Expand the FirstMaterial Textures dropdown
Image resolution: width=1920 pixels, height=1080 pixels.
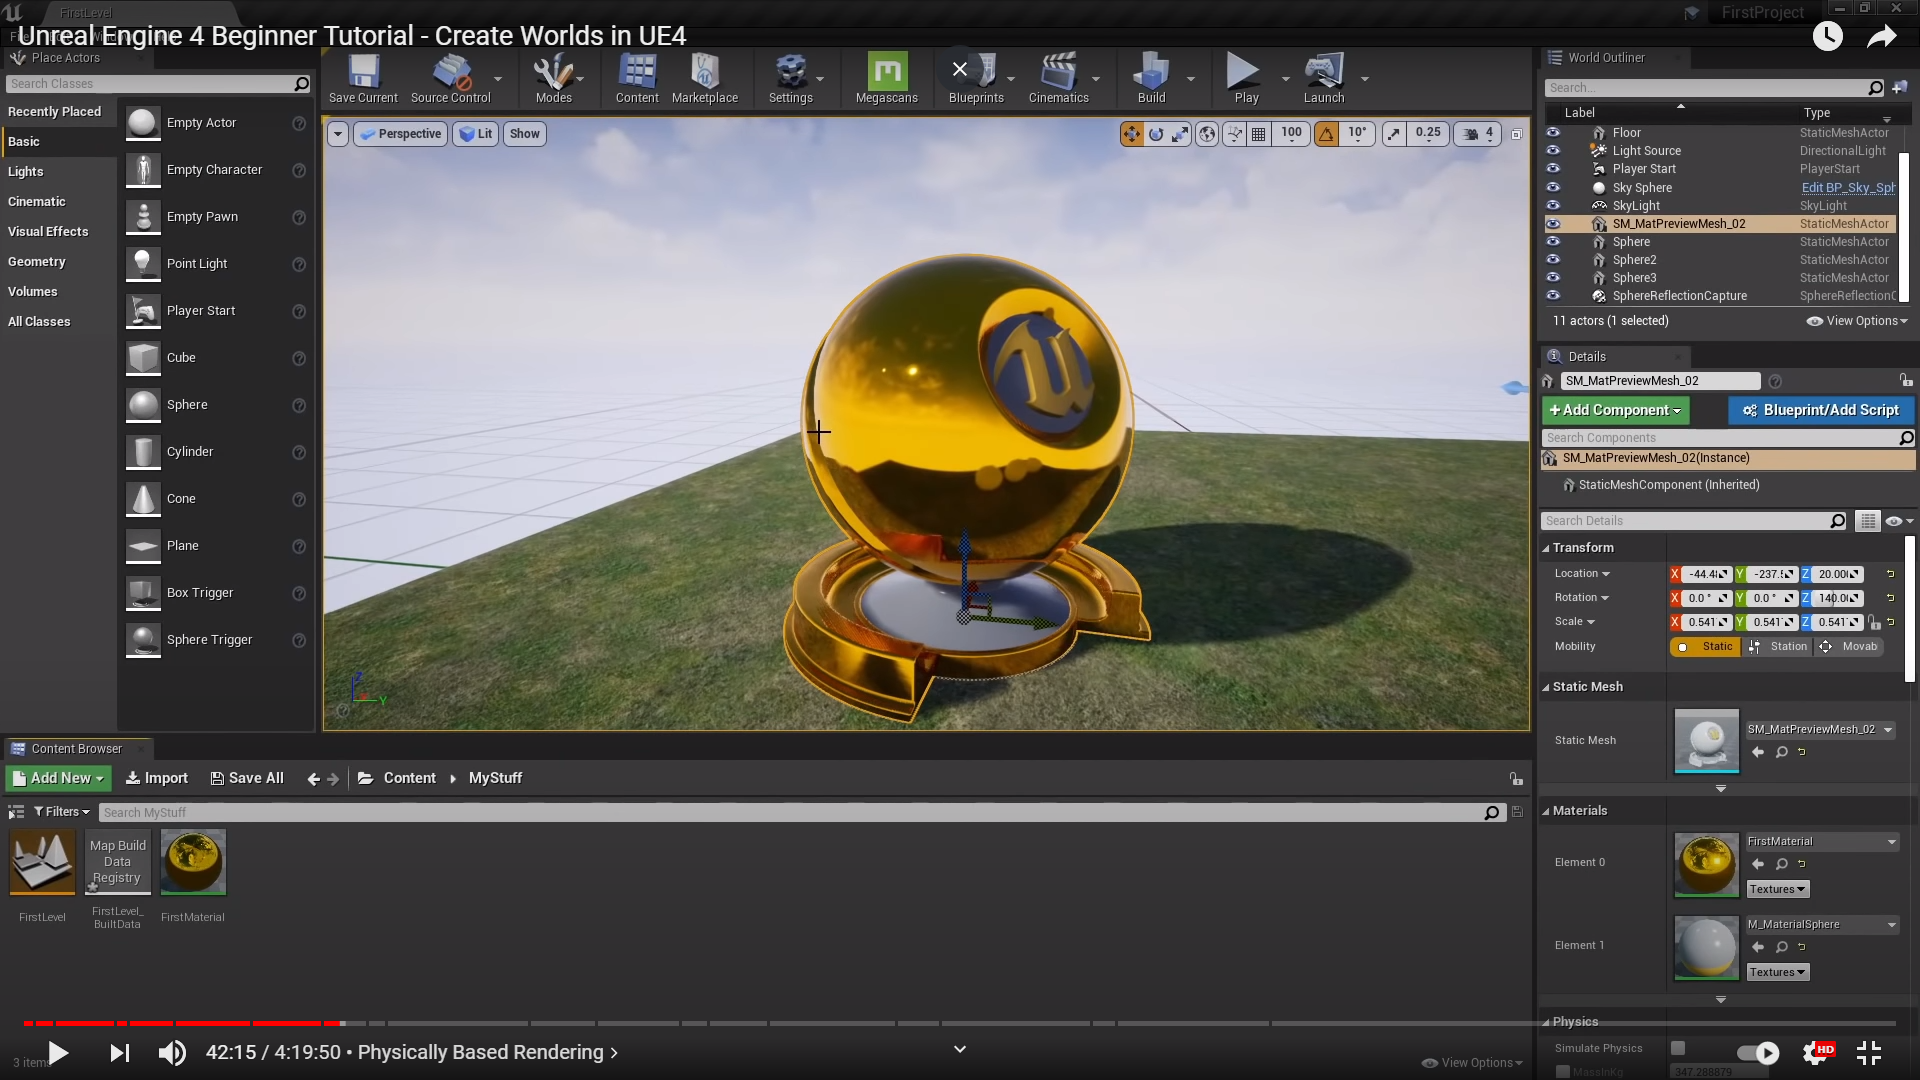[1777, 889]
